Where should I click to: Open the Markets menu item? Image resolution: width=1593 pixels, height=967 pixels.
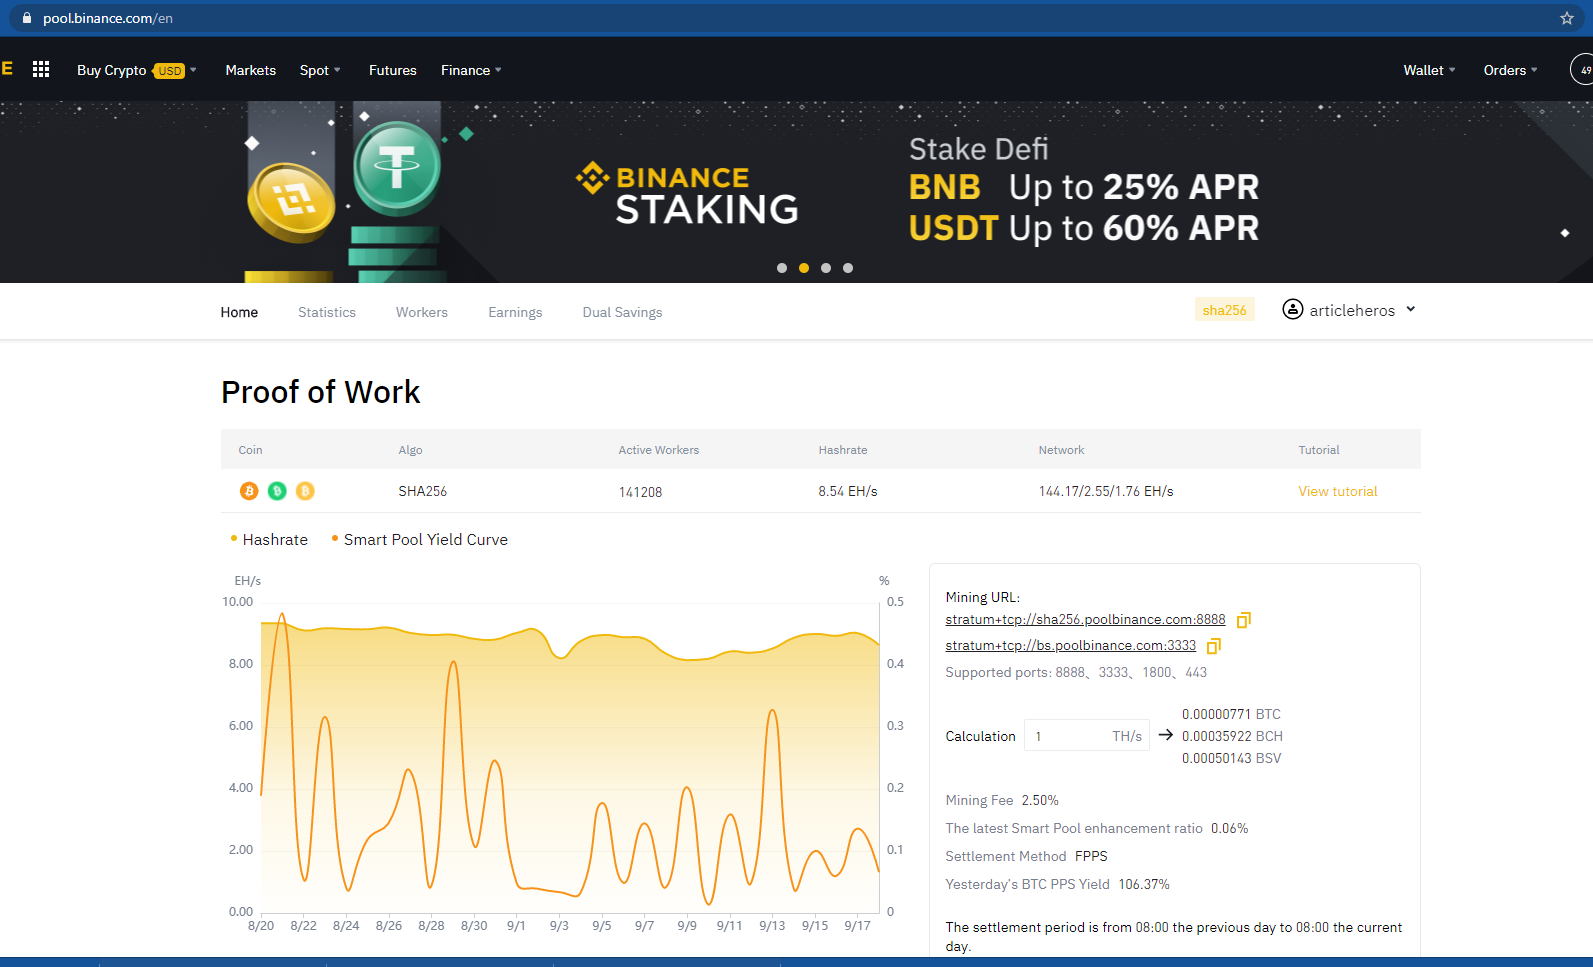coord(250,70)
